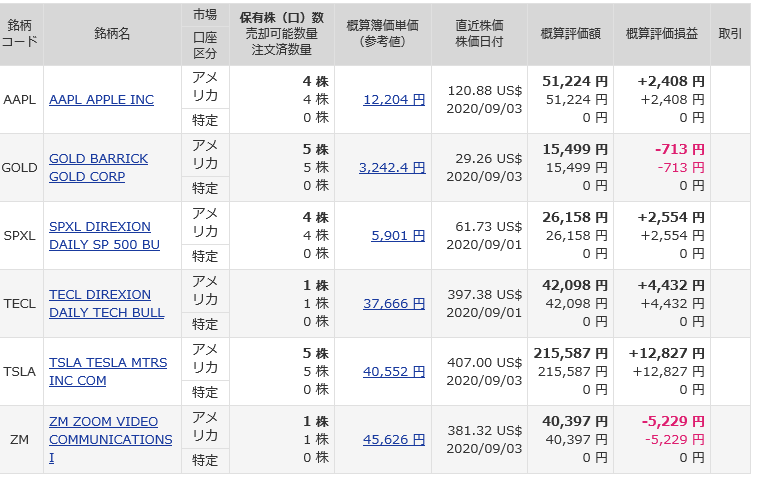758x479 pixels.
Task: Click the 銘柄コード column header
Action: [x=20, y=33]
